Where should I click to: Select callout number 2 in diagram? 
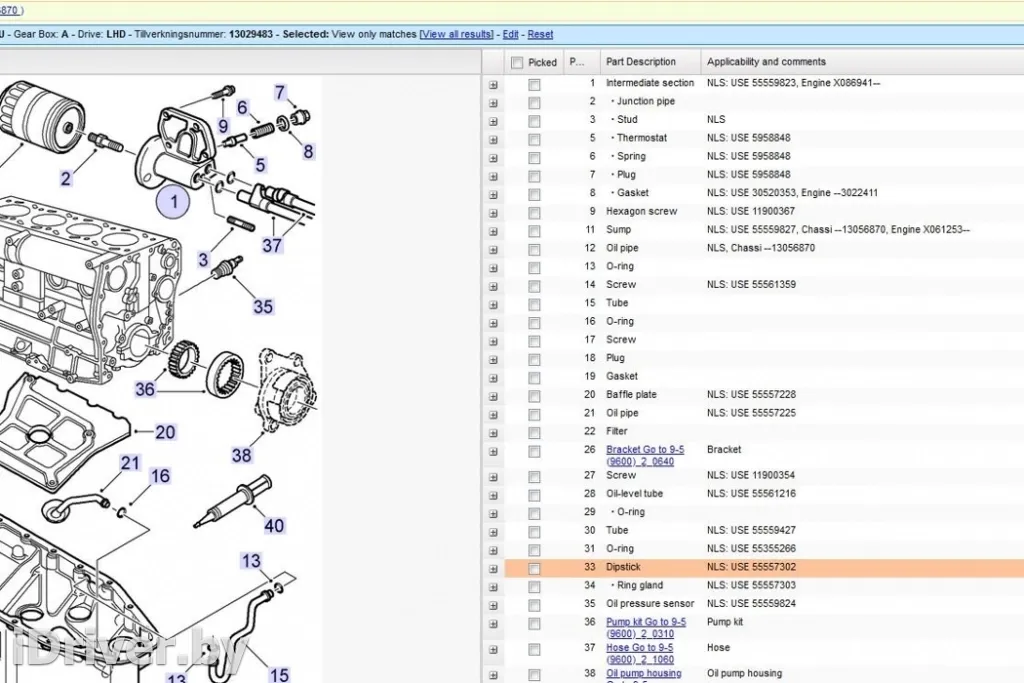click(x=66, y=179)
